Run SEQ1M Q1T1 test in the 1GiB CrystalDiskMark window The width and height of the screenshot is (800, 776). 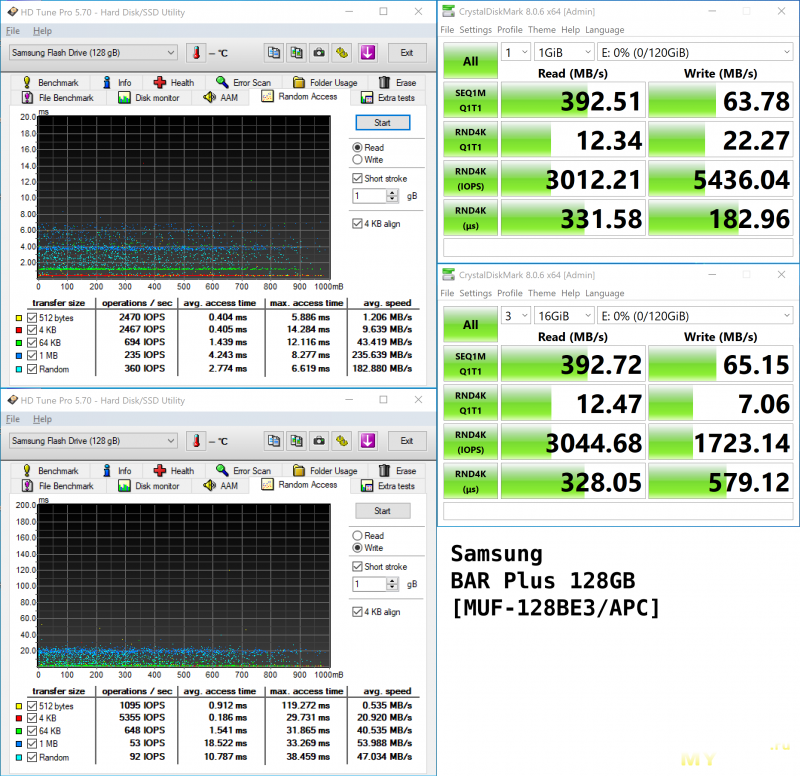pos(470,100)
